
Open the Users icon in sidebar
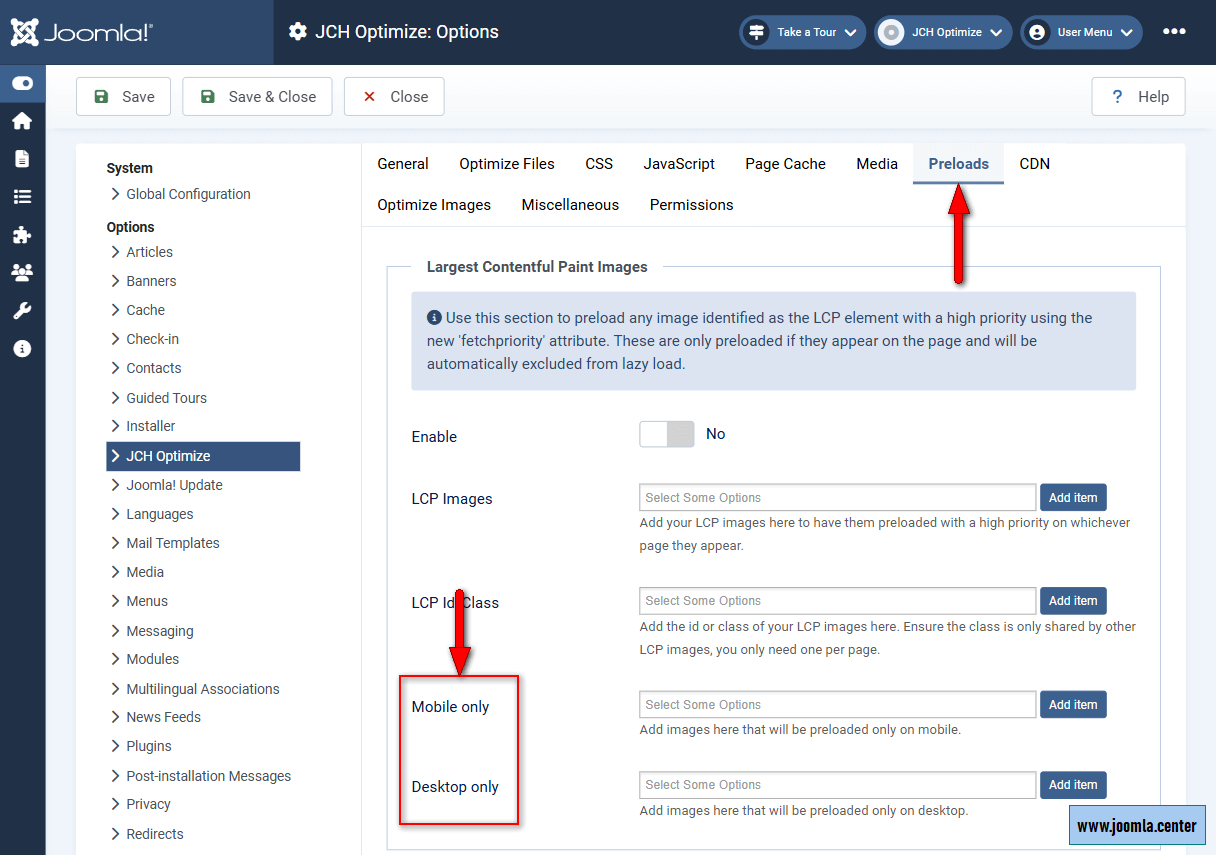click(x=22, y=272)
